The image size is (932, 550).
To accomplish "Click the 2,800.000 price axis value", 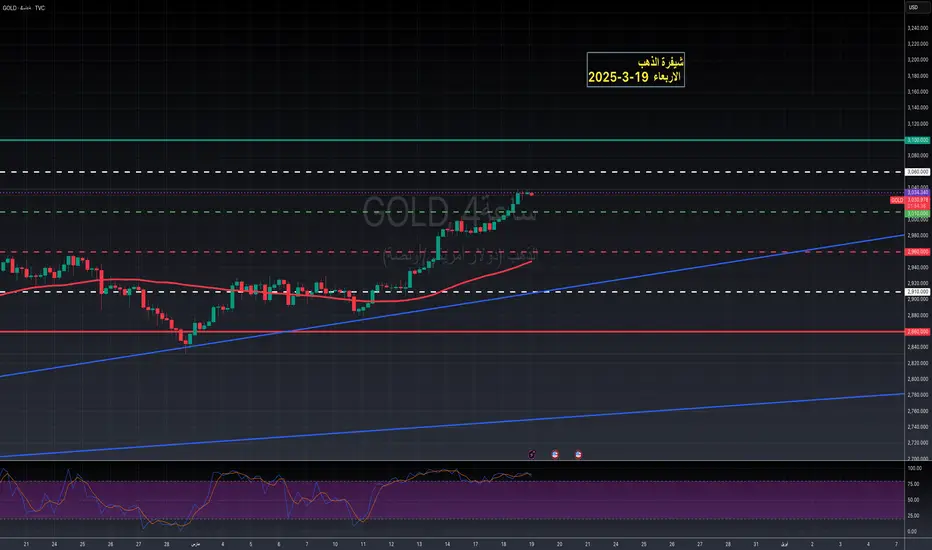I will tap(917, 379).
